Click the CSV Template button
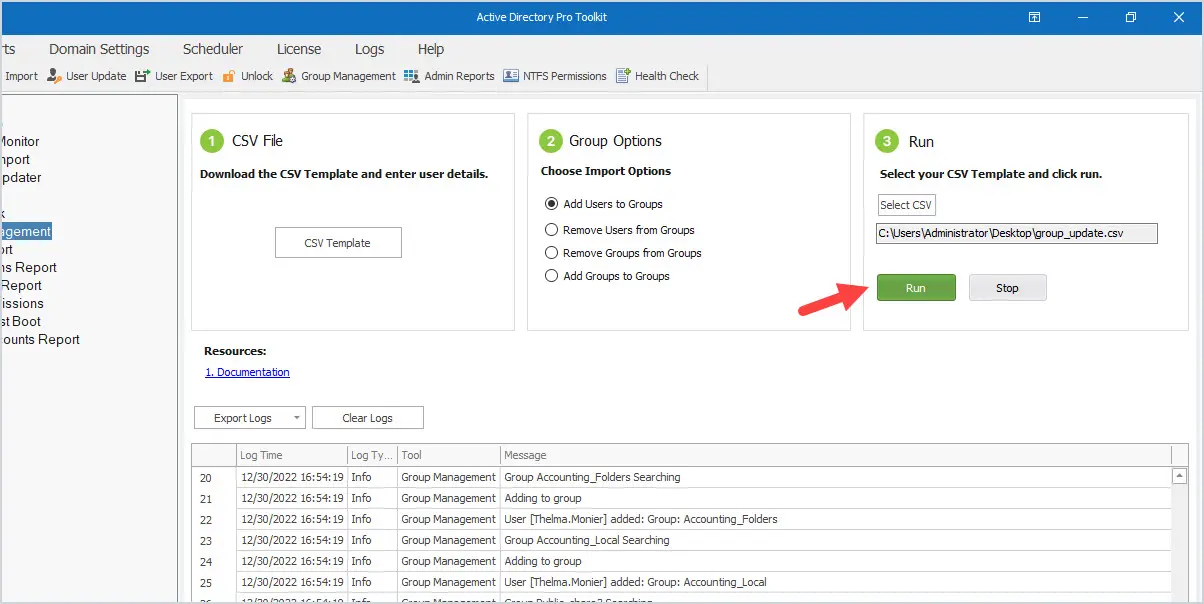The height and width of the screenshot is (604, 1204). pos(338,243)
